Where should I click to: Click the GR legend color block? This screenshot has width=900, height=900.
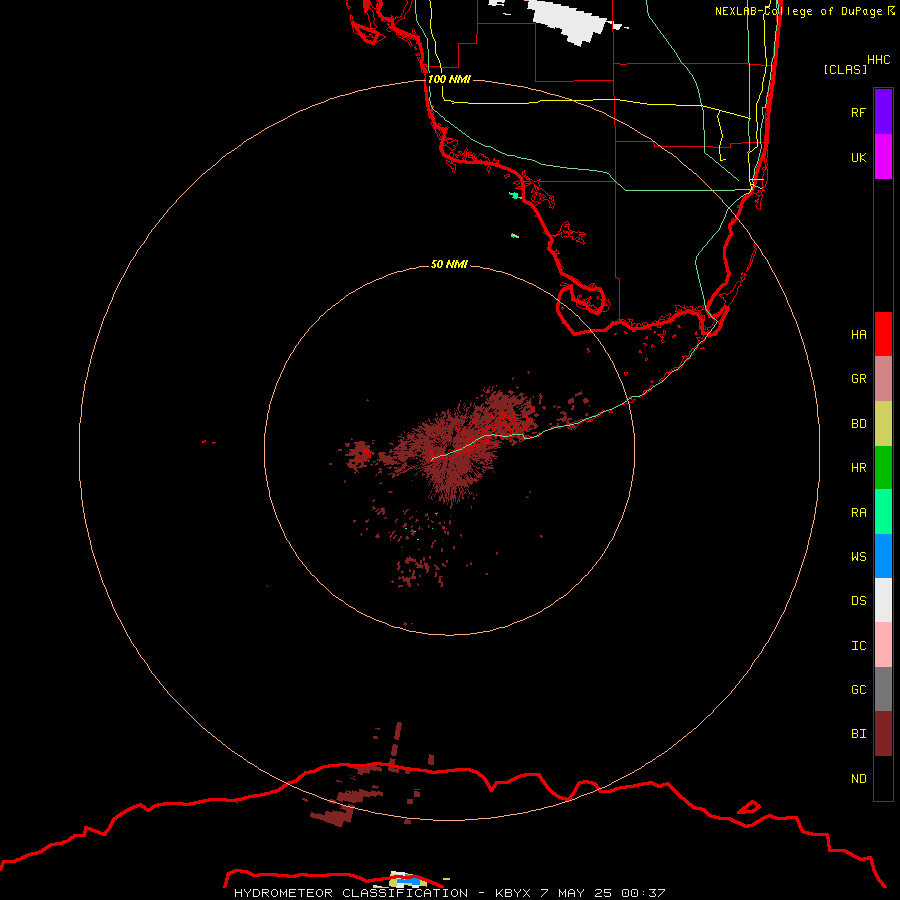883,379
